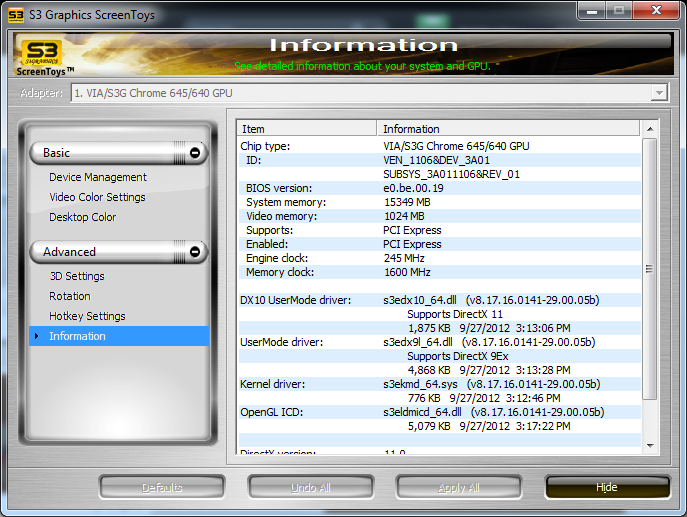This screenshot has height=517, width=687.
Task: Select OpenGL ICD s3eldmicd_64.dll row
Action: [439, 412]
